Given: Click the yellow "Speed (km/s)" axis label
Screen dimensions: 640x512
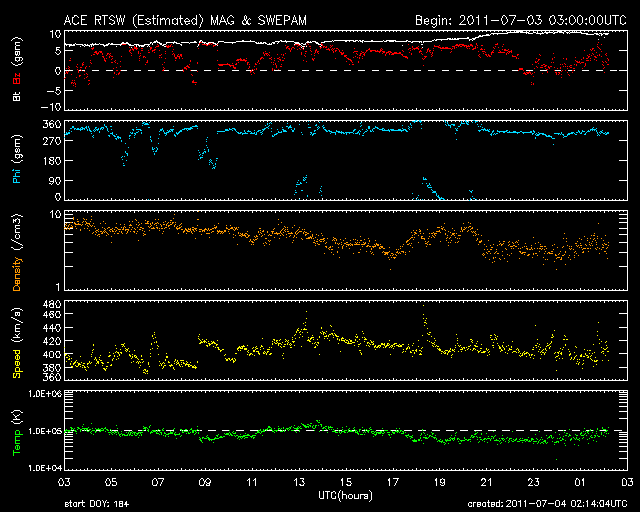Looking at the screenshot, I should tap(16, 343).
